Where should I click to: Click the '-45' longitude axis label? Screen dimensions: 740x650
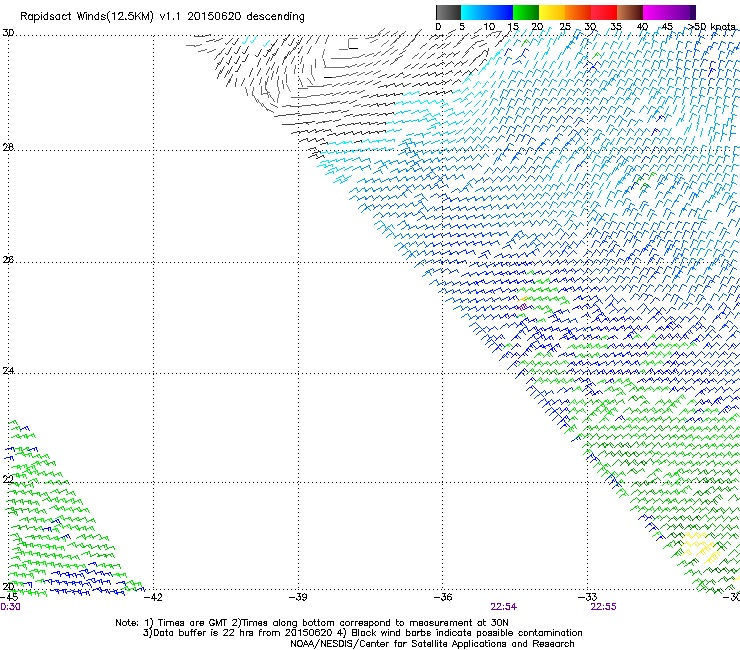pos(9,598)
